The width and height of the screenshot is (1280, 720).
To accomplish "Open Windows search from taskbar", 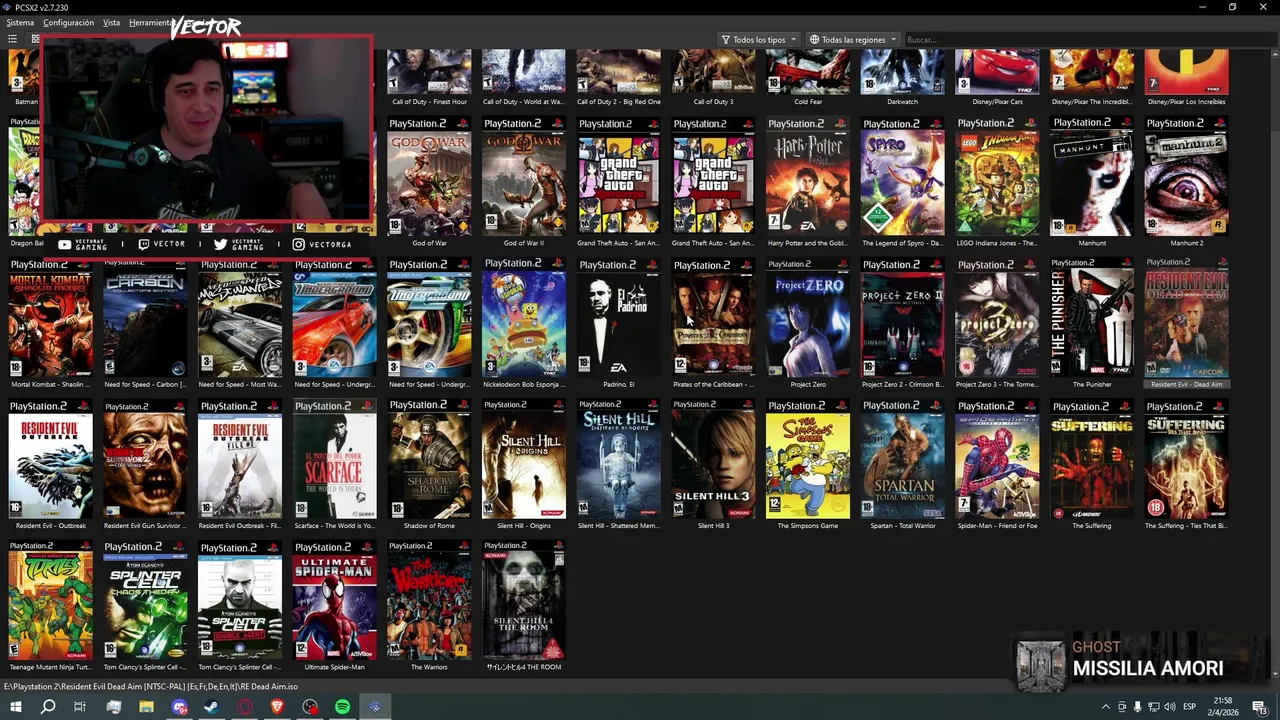I will (x=48, y=707).
